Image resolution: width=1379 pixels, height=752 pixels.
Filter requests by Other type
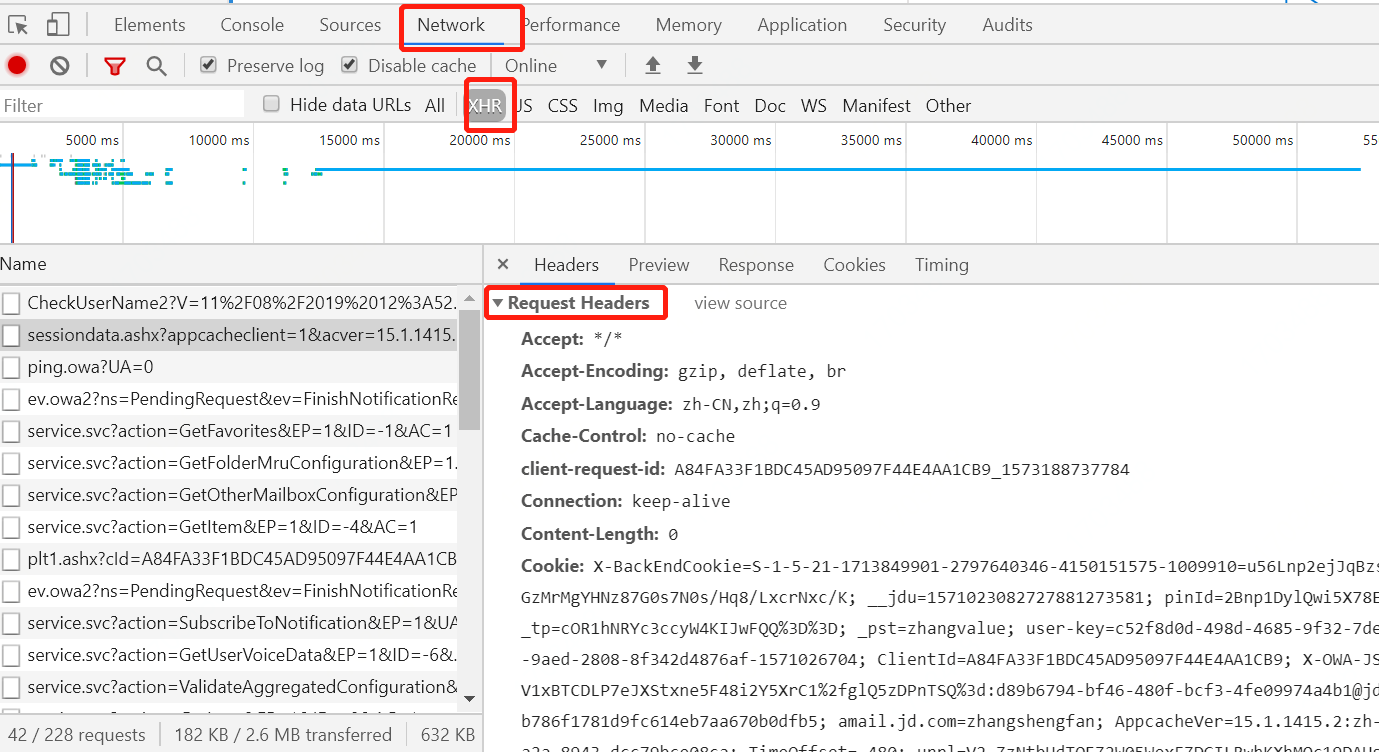tap(948, 106)
